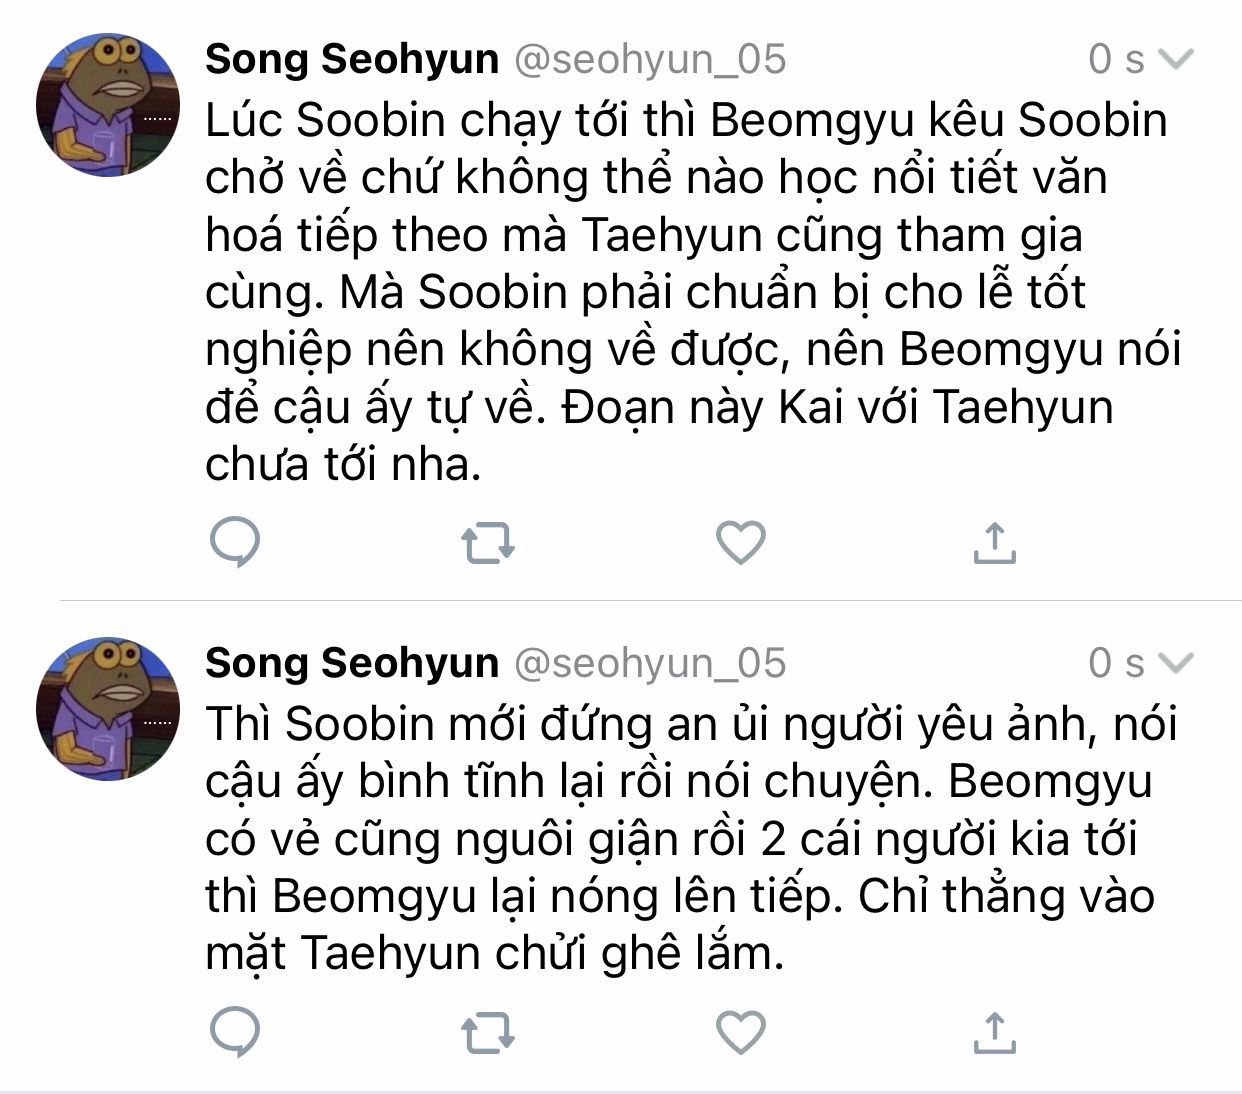1242x1094 pixels.
Task: Retweet the first tweet by Song Seohyun
Action: pyautogui.click(x=488, y=543)
